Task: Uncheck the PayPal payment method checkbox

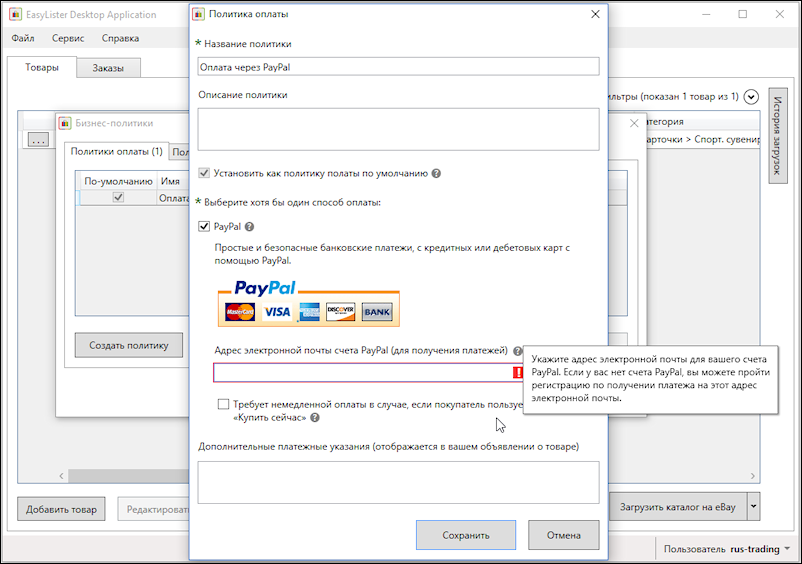Action: coord(204,226)
